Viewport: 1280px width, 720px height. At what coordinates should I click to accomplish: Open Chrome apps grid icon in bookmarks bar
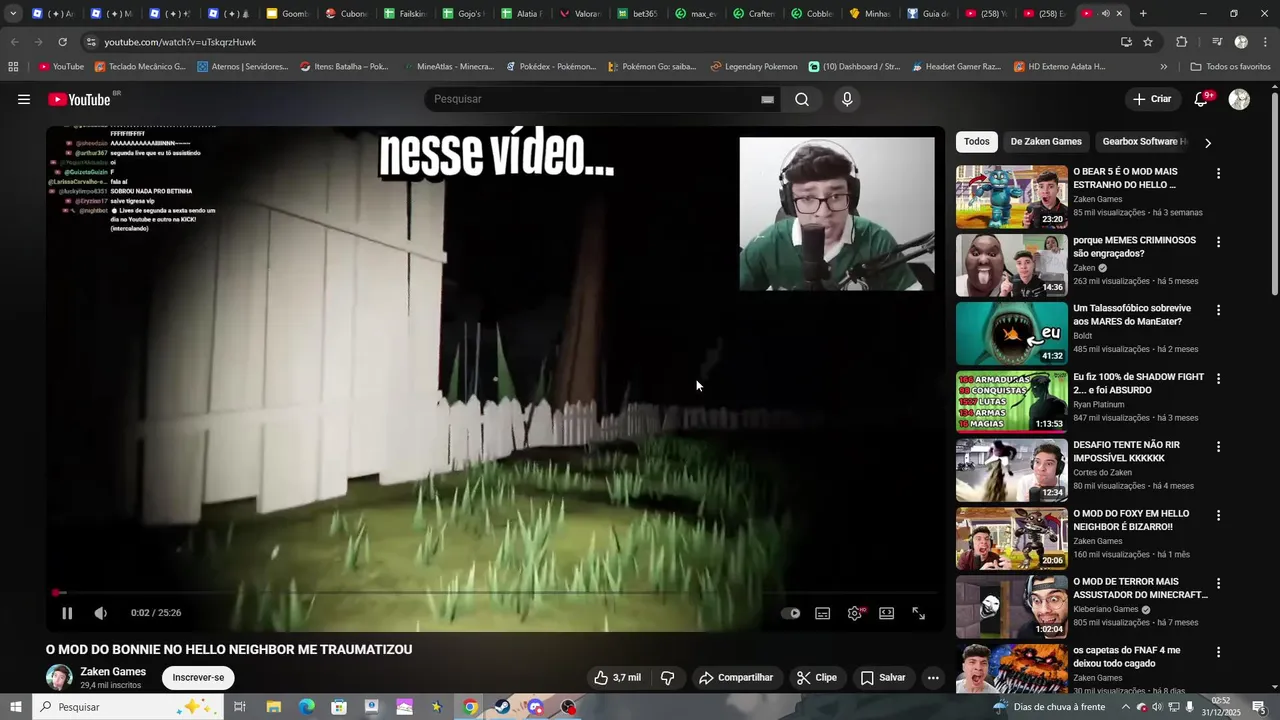pos(13,67)
